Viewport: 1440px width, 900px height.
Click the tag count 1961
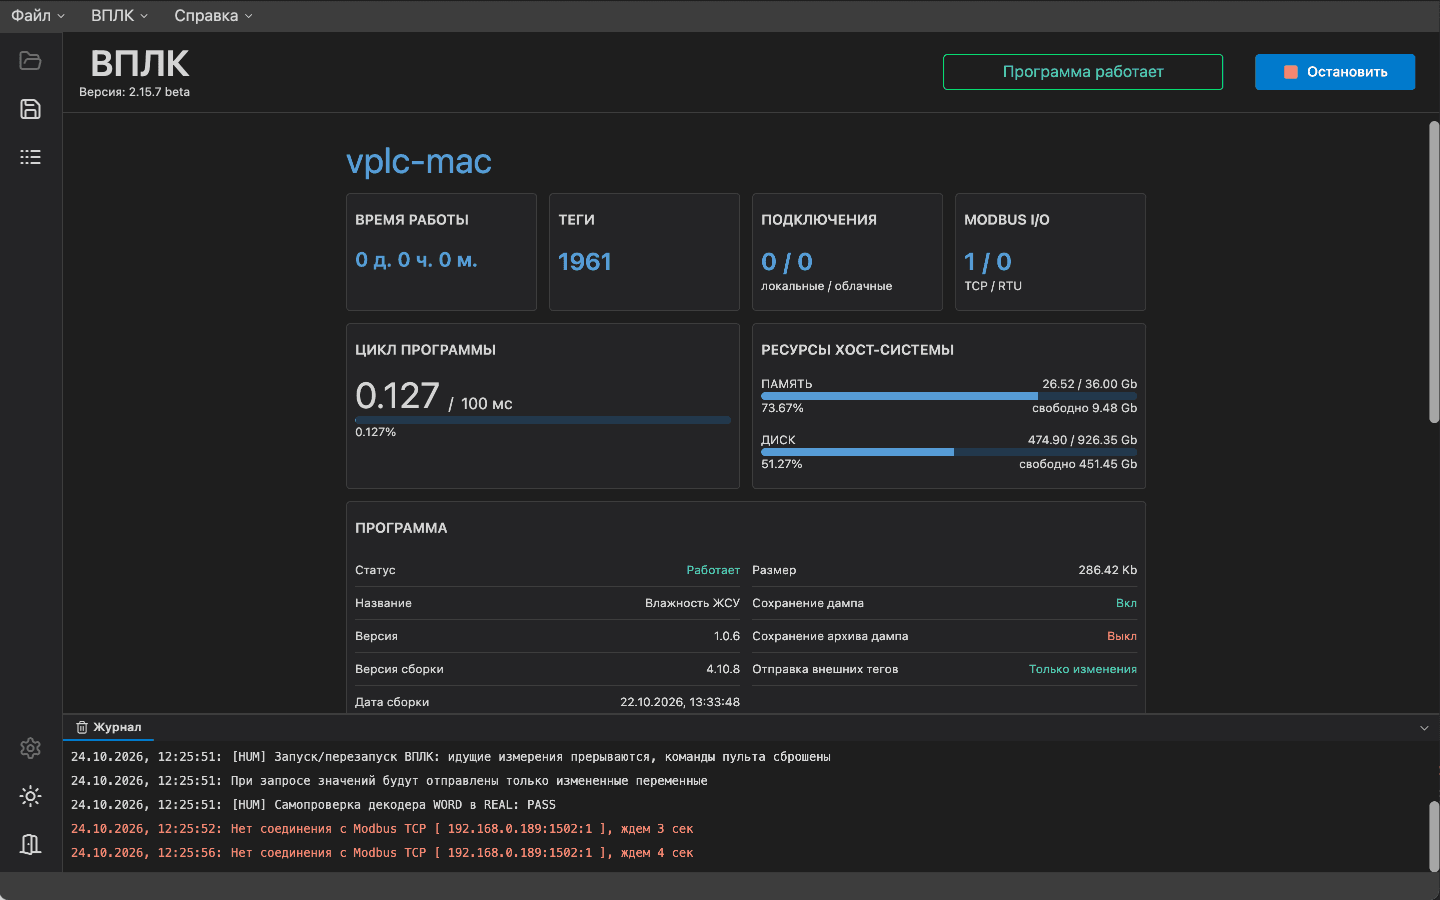point(585,262)
